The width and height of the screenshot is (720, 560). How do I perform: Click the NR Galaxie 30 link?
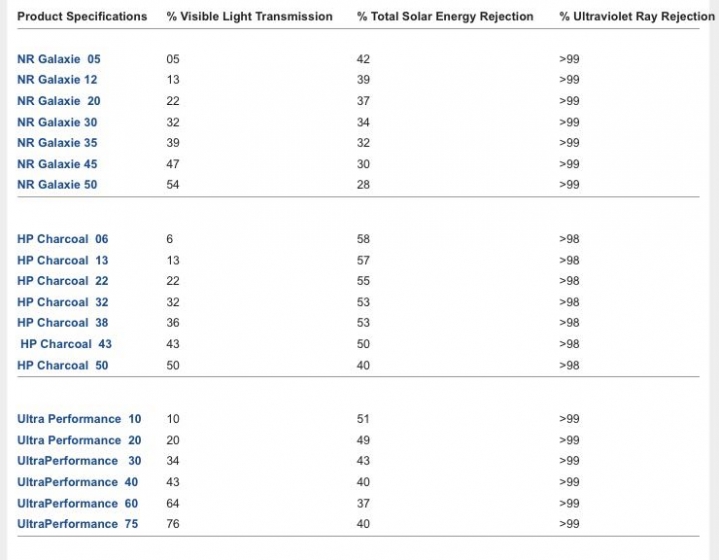click(x=57, y=123)
